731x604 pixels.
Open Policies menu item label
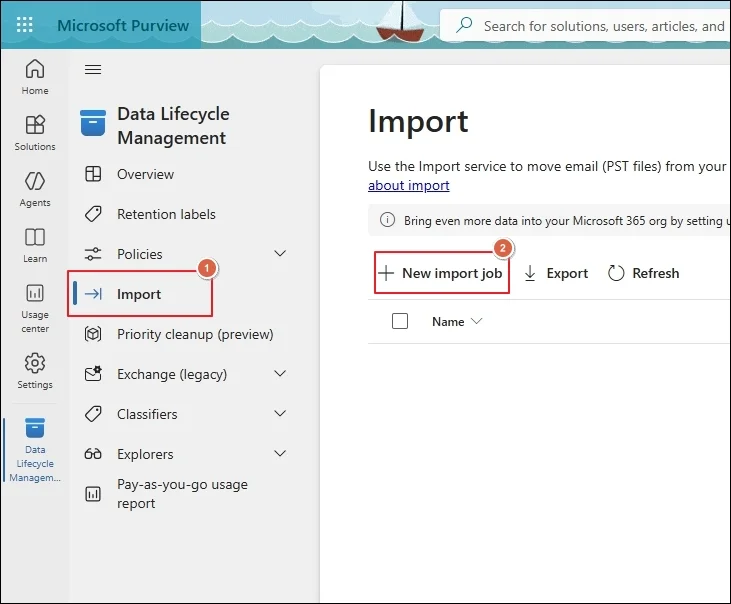(140, 254)
